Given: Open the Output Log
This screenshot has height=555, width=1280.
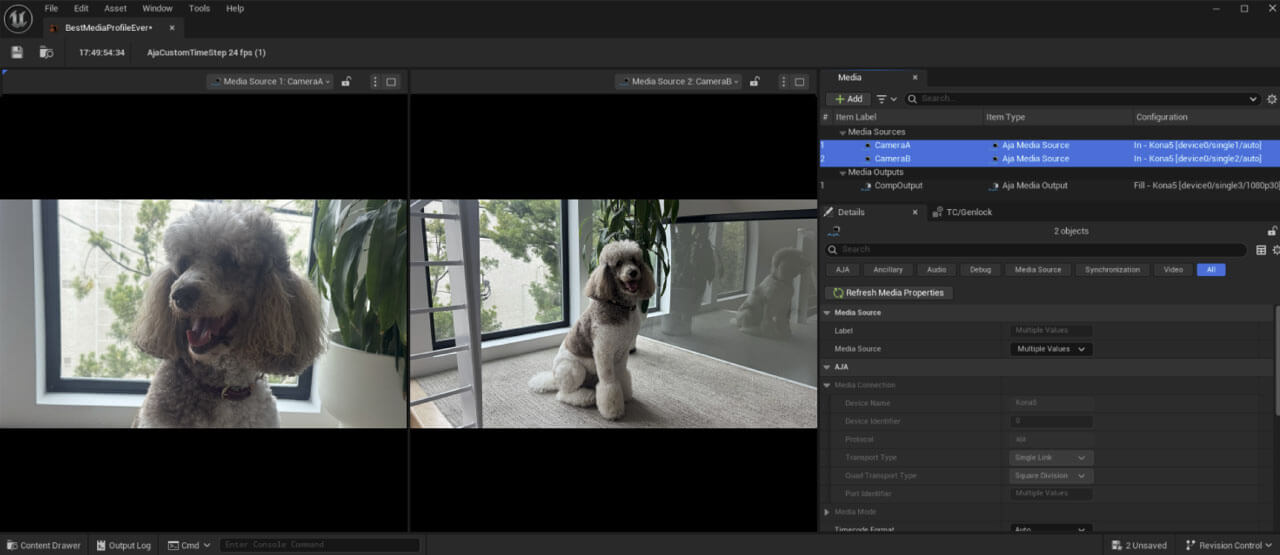Looking at the screenshot, I should coord(123,545).
